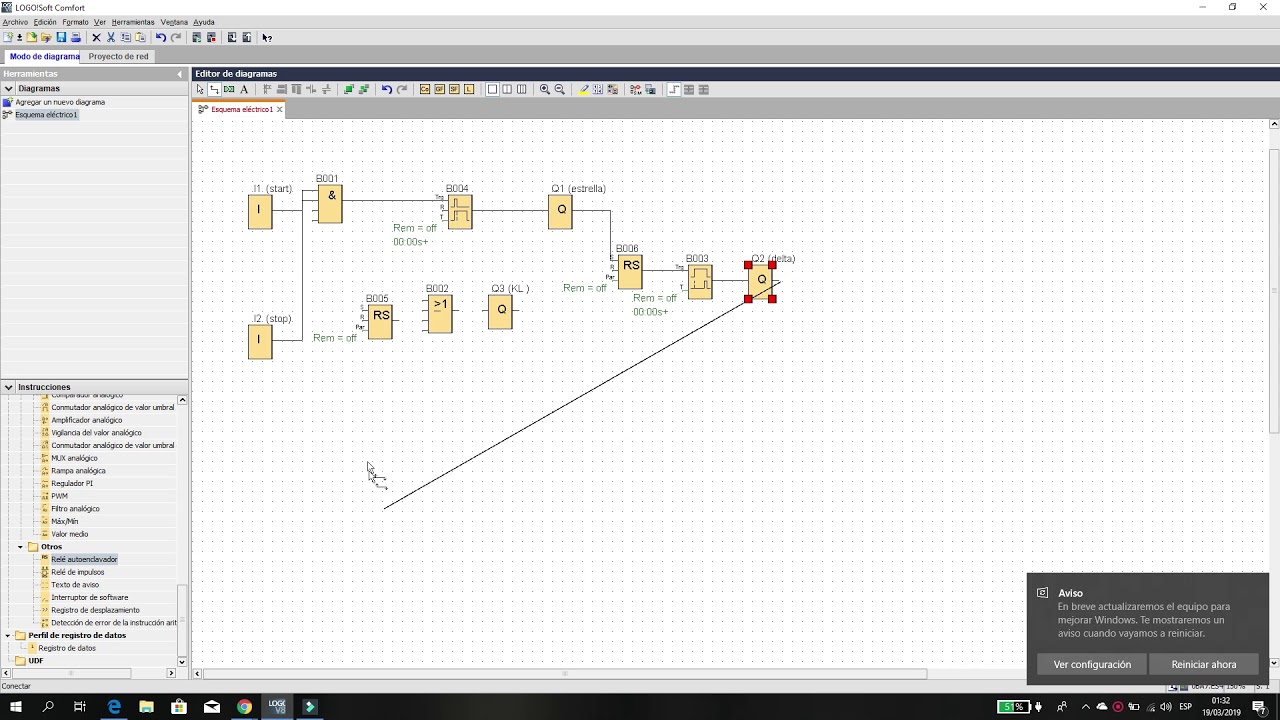Select the Modo de diagrama tab
The width and height of the screenshot is (1280, 720).
(x=43, y=56)
